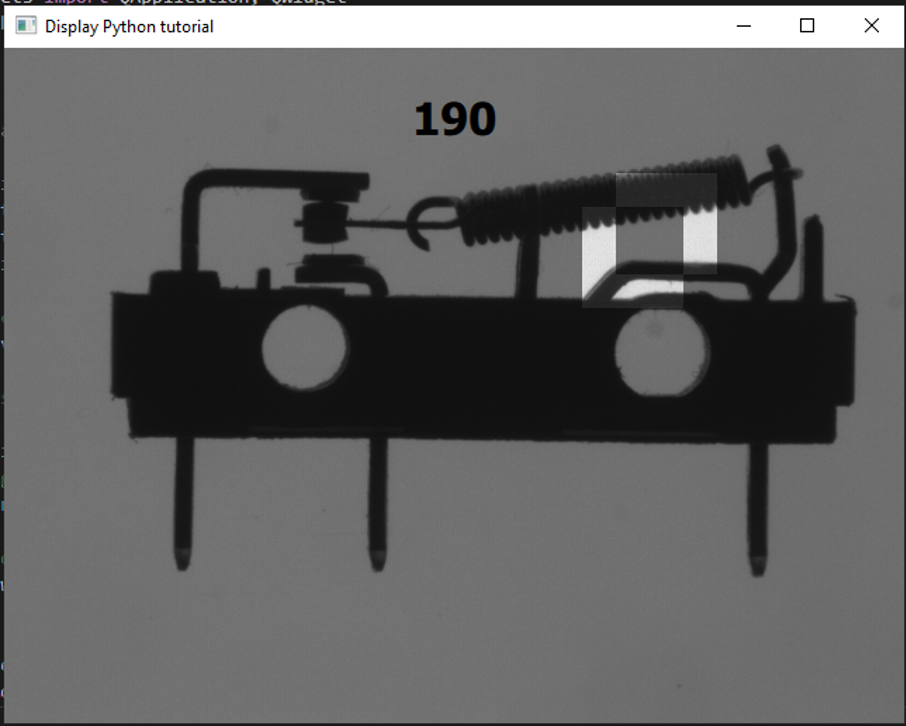906x726 pixels.
Task: Click the stacked contact under the left bracket
Action: (325, 222)
